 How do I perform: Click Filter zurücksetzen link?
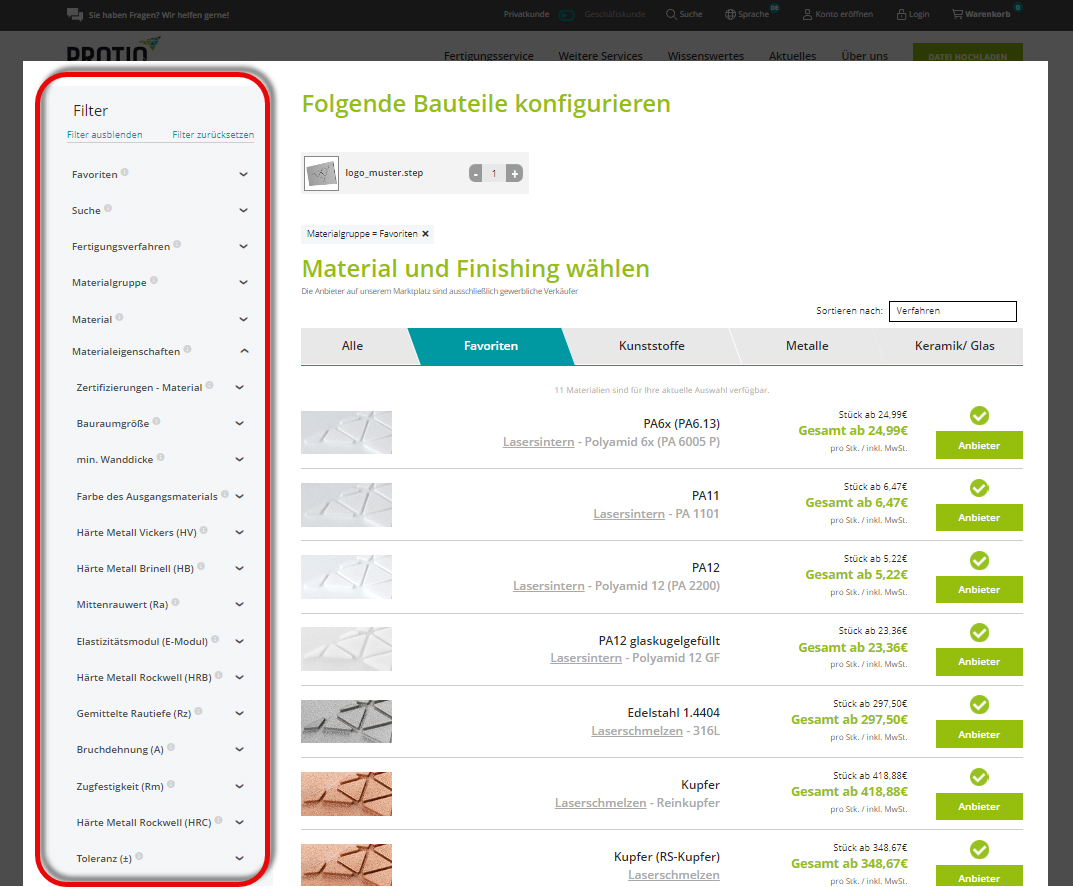213,134
